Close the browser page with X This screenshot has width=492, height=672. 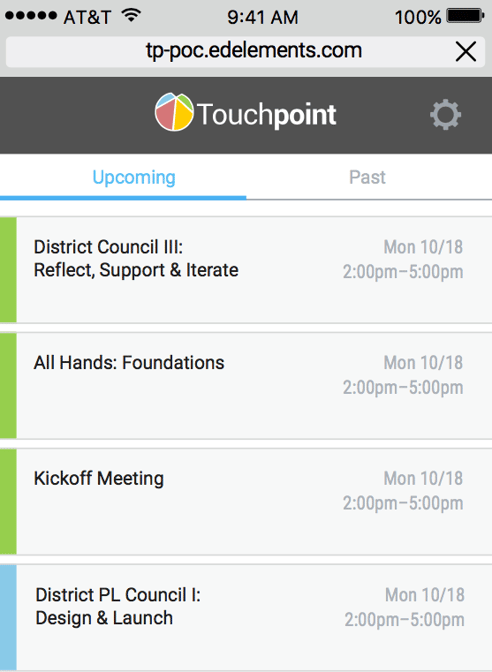tap(466, 52)
